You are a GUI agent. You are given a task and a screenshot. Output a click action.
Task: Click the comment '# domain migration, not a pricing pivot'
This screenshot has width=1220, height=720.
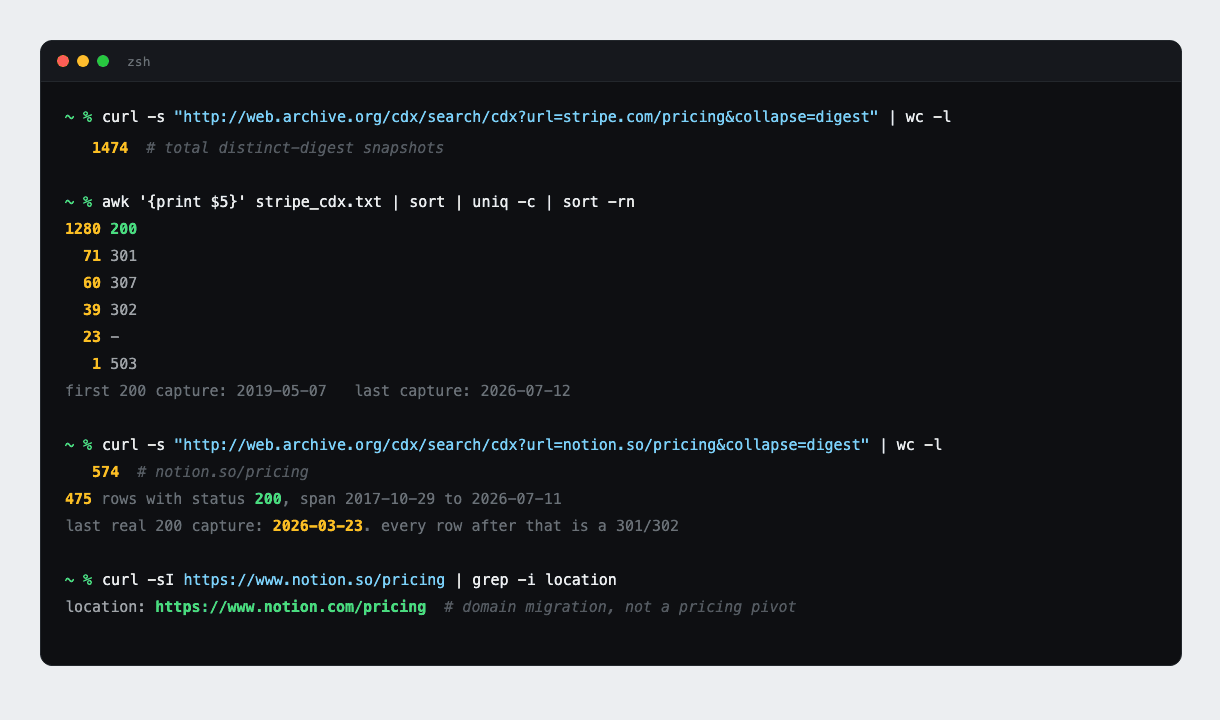click(620, 607)
